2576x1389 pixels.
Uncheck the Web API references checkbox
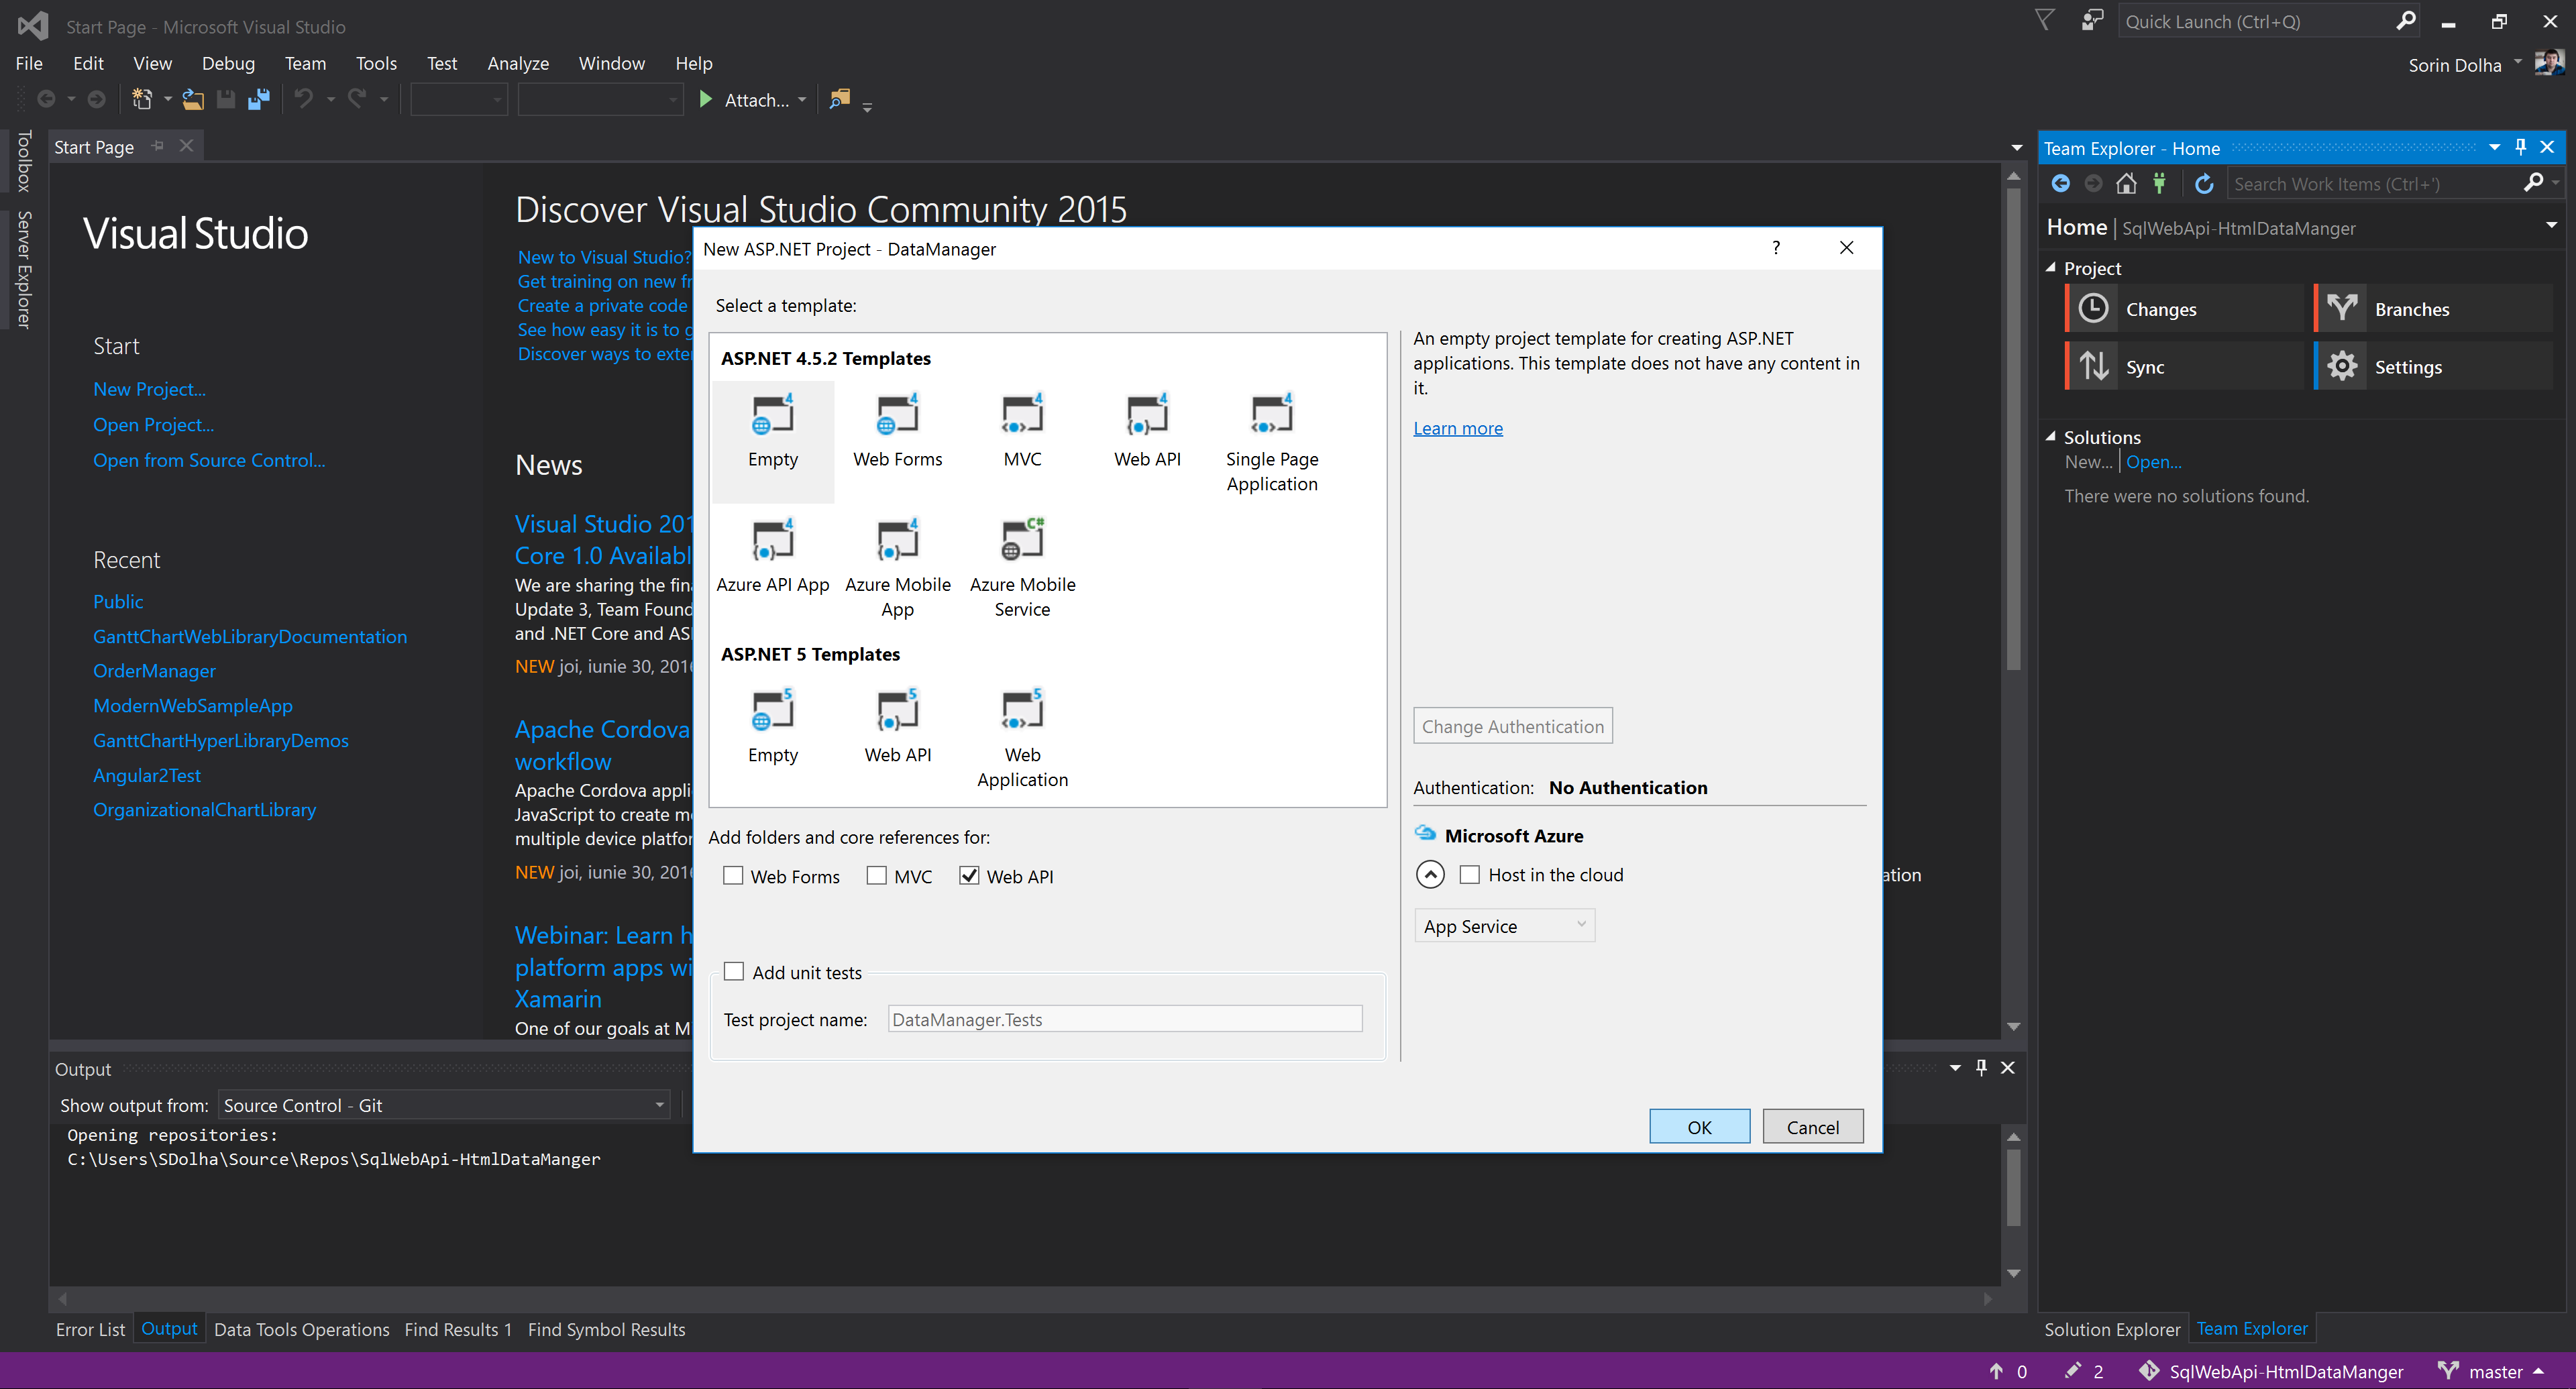click(969, 876)
